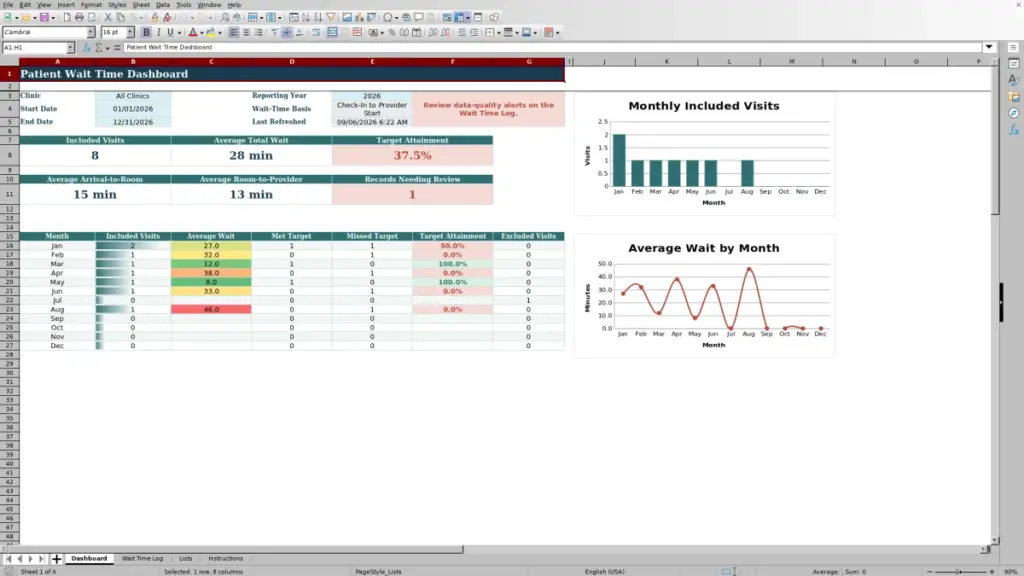Image resolution: width=1024 pixels, height=576 pixels.
Task: Open the Select Function sum dropdown arrow
Action: coord(107,47)
